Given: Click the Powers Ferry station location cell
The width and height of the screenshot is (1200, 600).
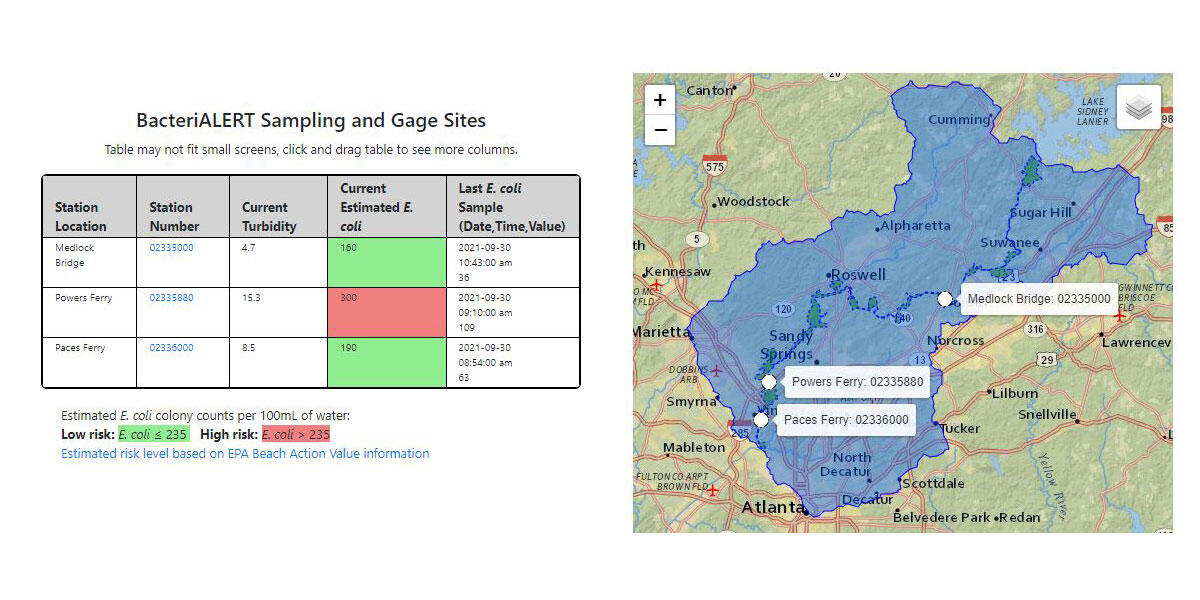Looking at the screenshot, I should [89, 313].
